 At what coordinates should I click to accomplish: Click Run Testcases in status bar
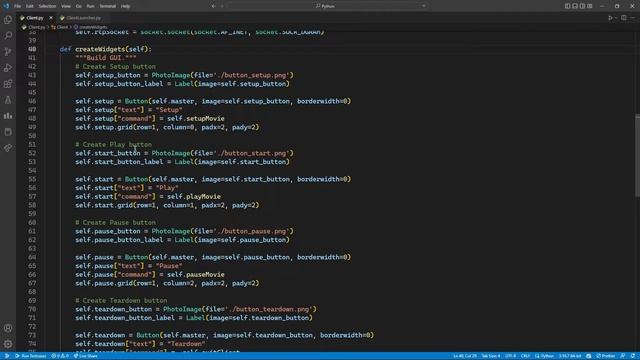(31, 356)
